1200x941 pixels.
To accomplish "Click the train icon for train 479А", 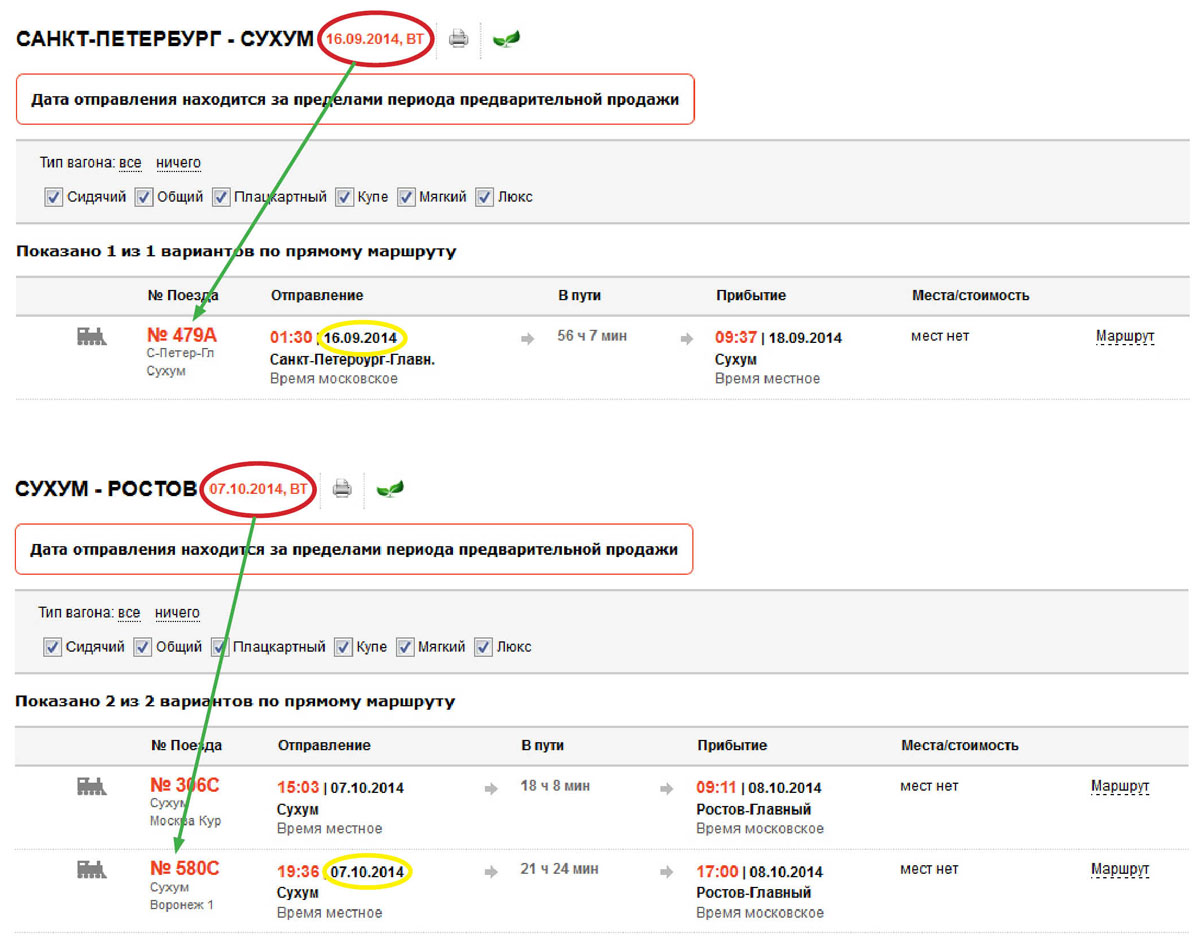I will (x=91, y=337).
